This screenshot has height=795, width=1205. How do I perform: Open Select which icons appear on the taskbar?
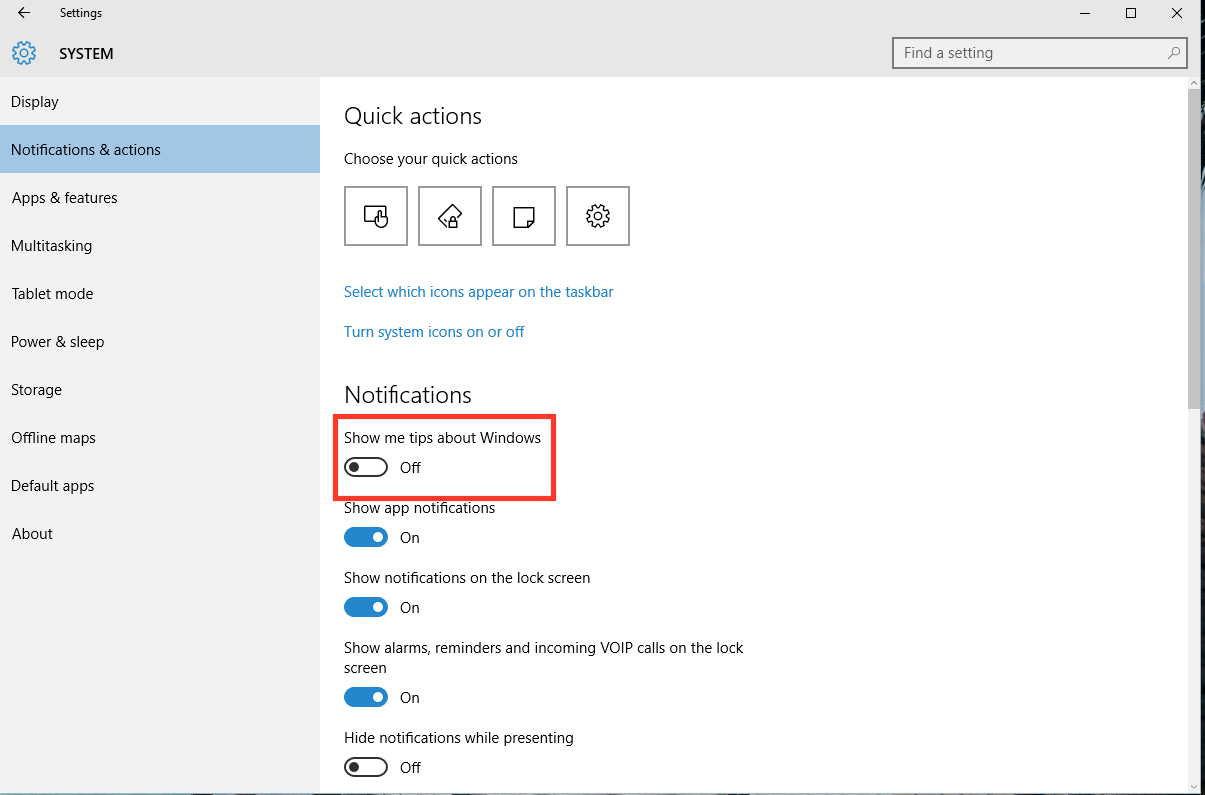478,291
